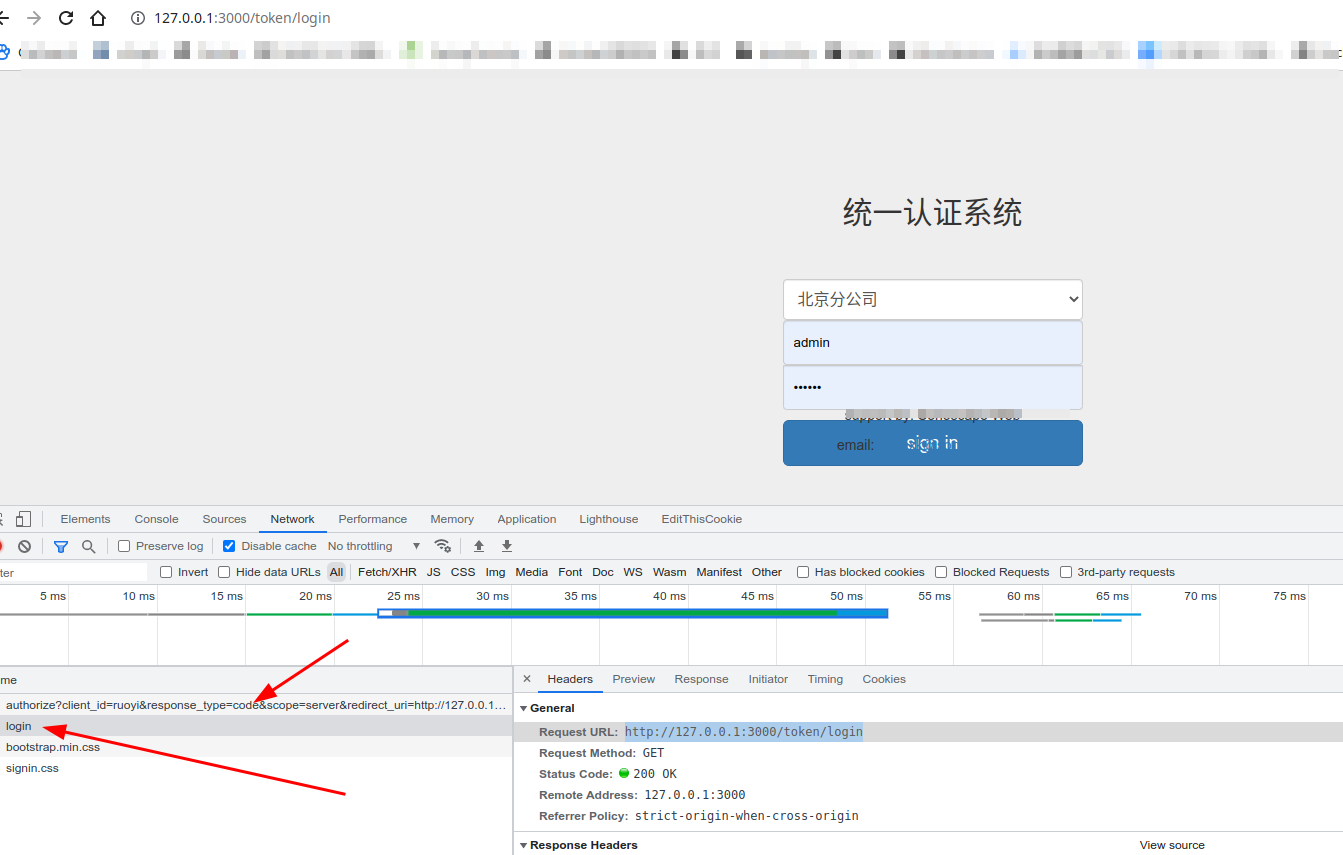This screenshot has height=855, width=1343.
Task: Toggle the device toolbar in DevTools
Action: click(23, 519)
